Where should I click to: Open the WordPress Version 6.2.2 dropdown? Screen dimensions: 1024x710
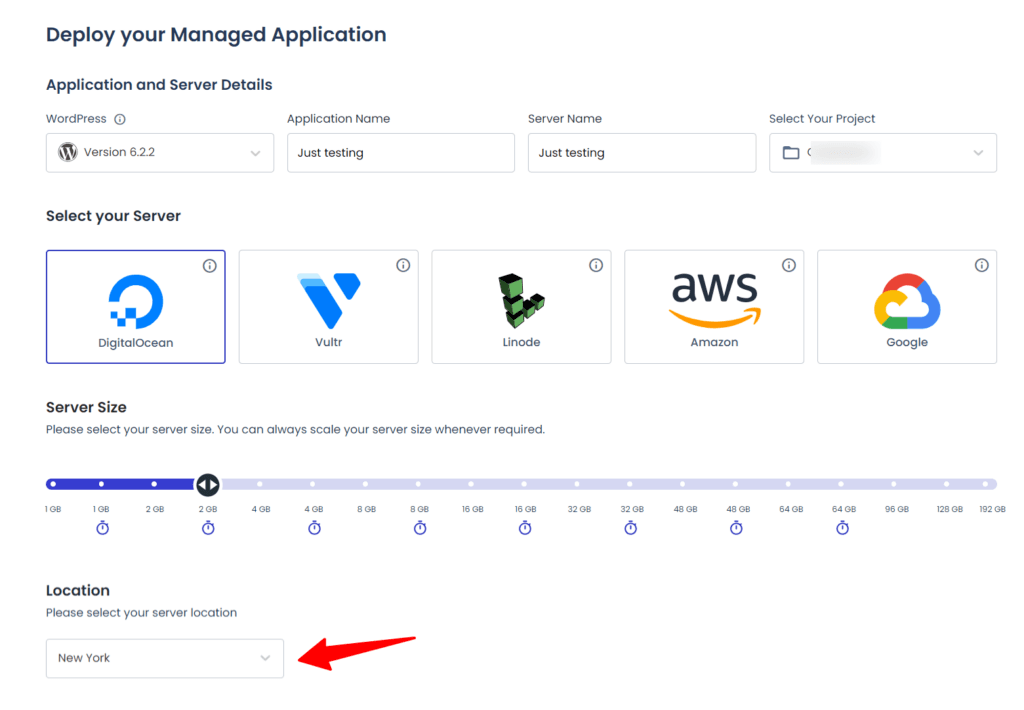tap(160, 152)
